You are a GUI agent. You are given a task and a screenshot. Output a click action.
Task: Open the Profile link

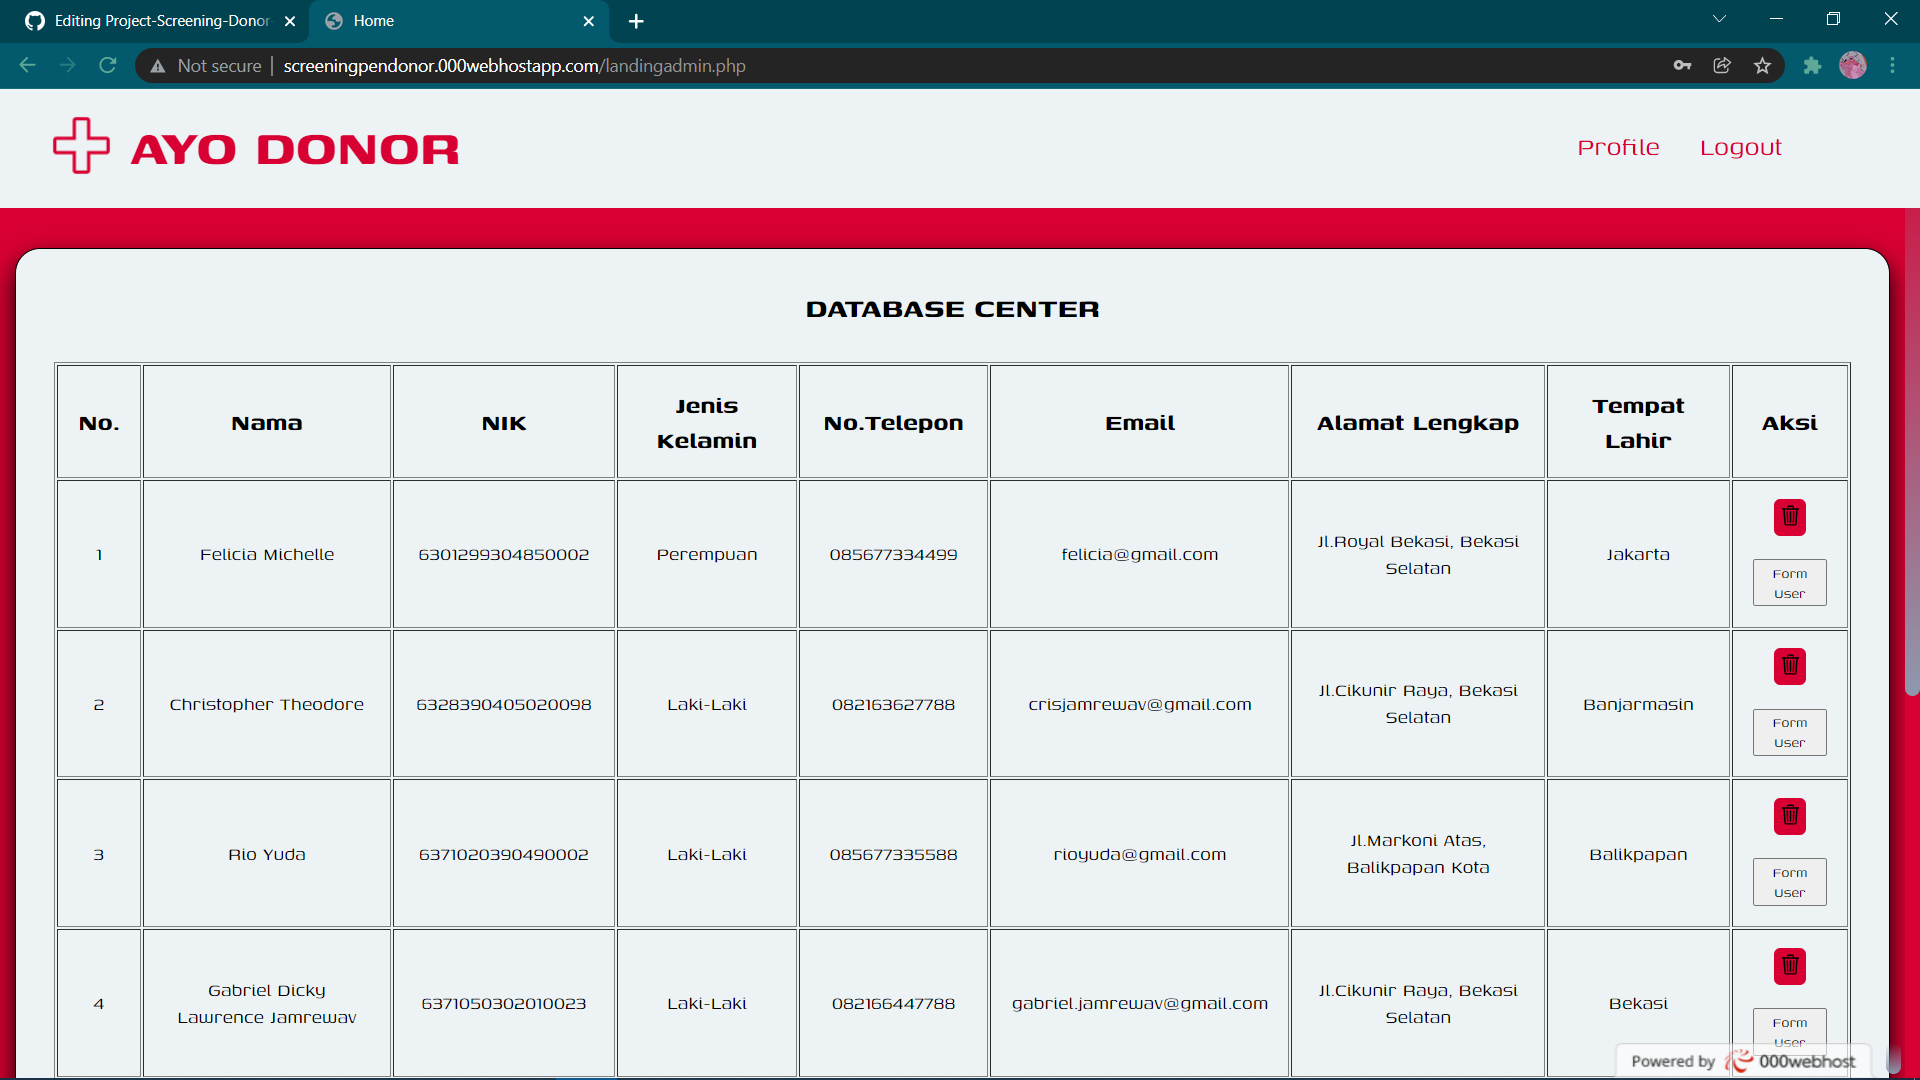click(x=1618, y=147)
